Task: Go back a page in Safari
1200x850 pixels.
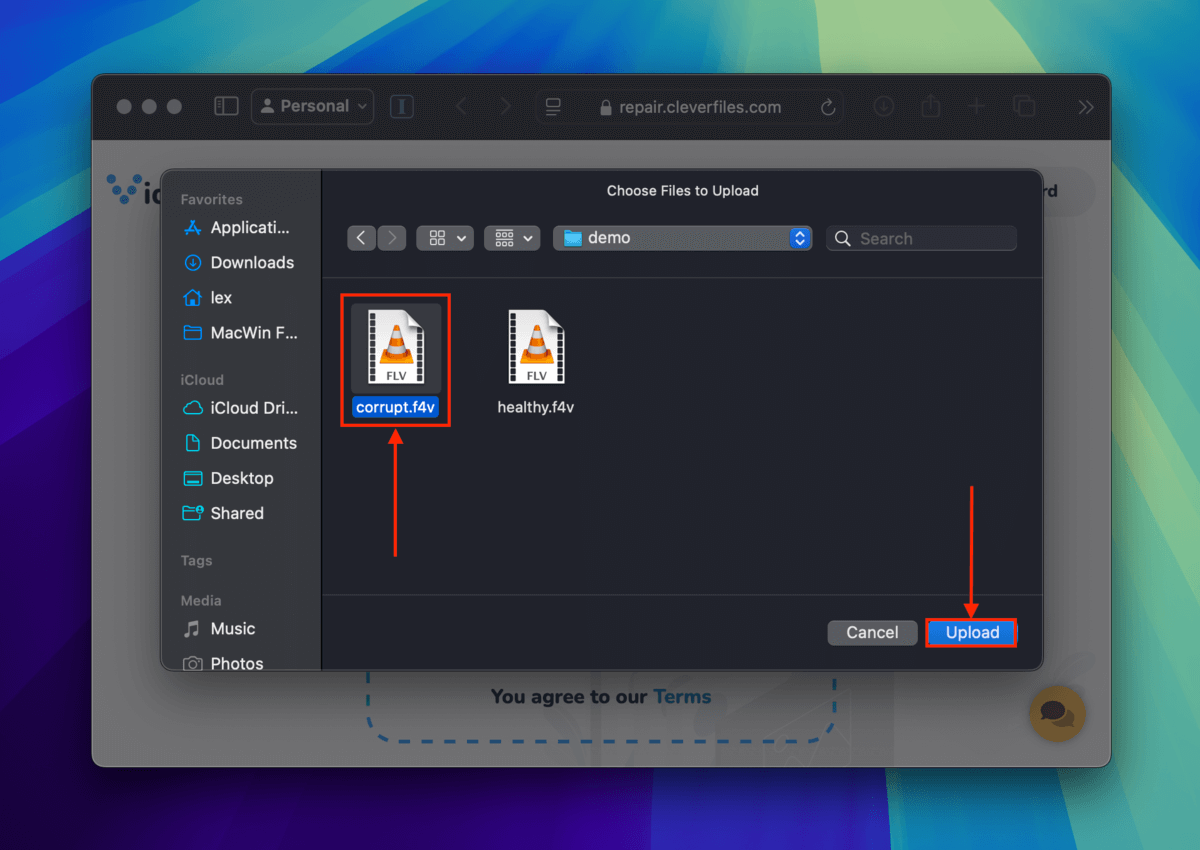Action: (461, 106)
